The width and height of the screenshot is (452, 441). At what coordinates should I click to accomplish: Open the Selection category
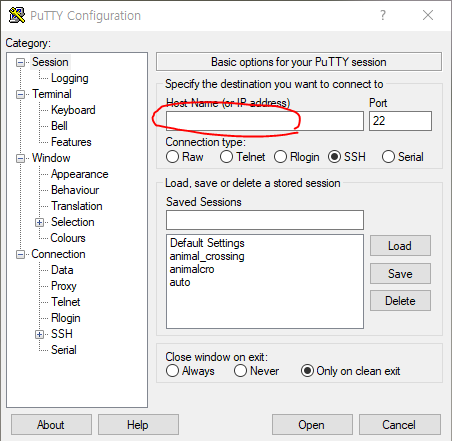tap(72, 222)
